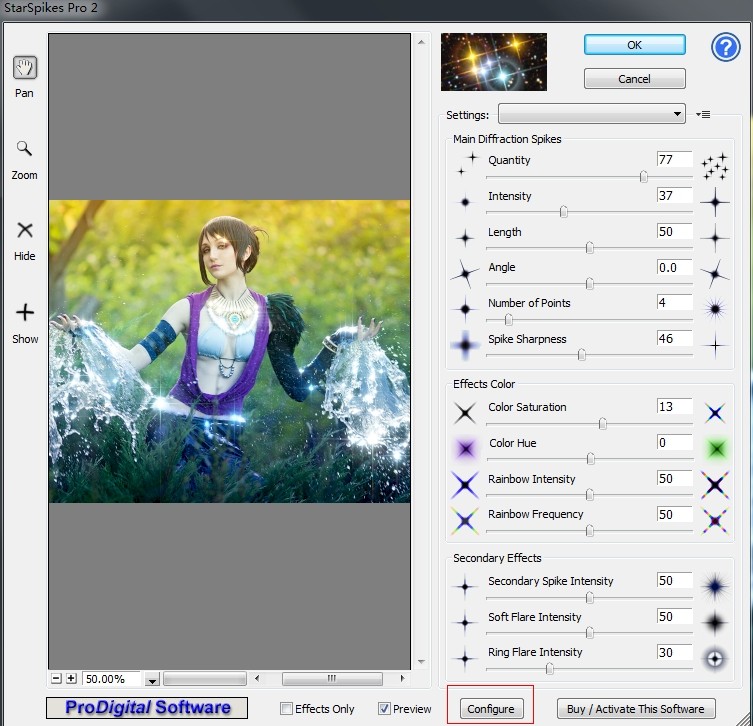Click the green Color Hue icon
The width and height of the screenshot is (753, 726).
click(x=716, y=449)
